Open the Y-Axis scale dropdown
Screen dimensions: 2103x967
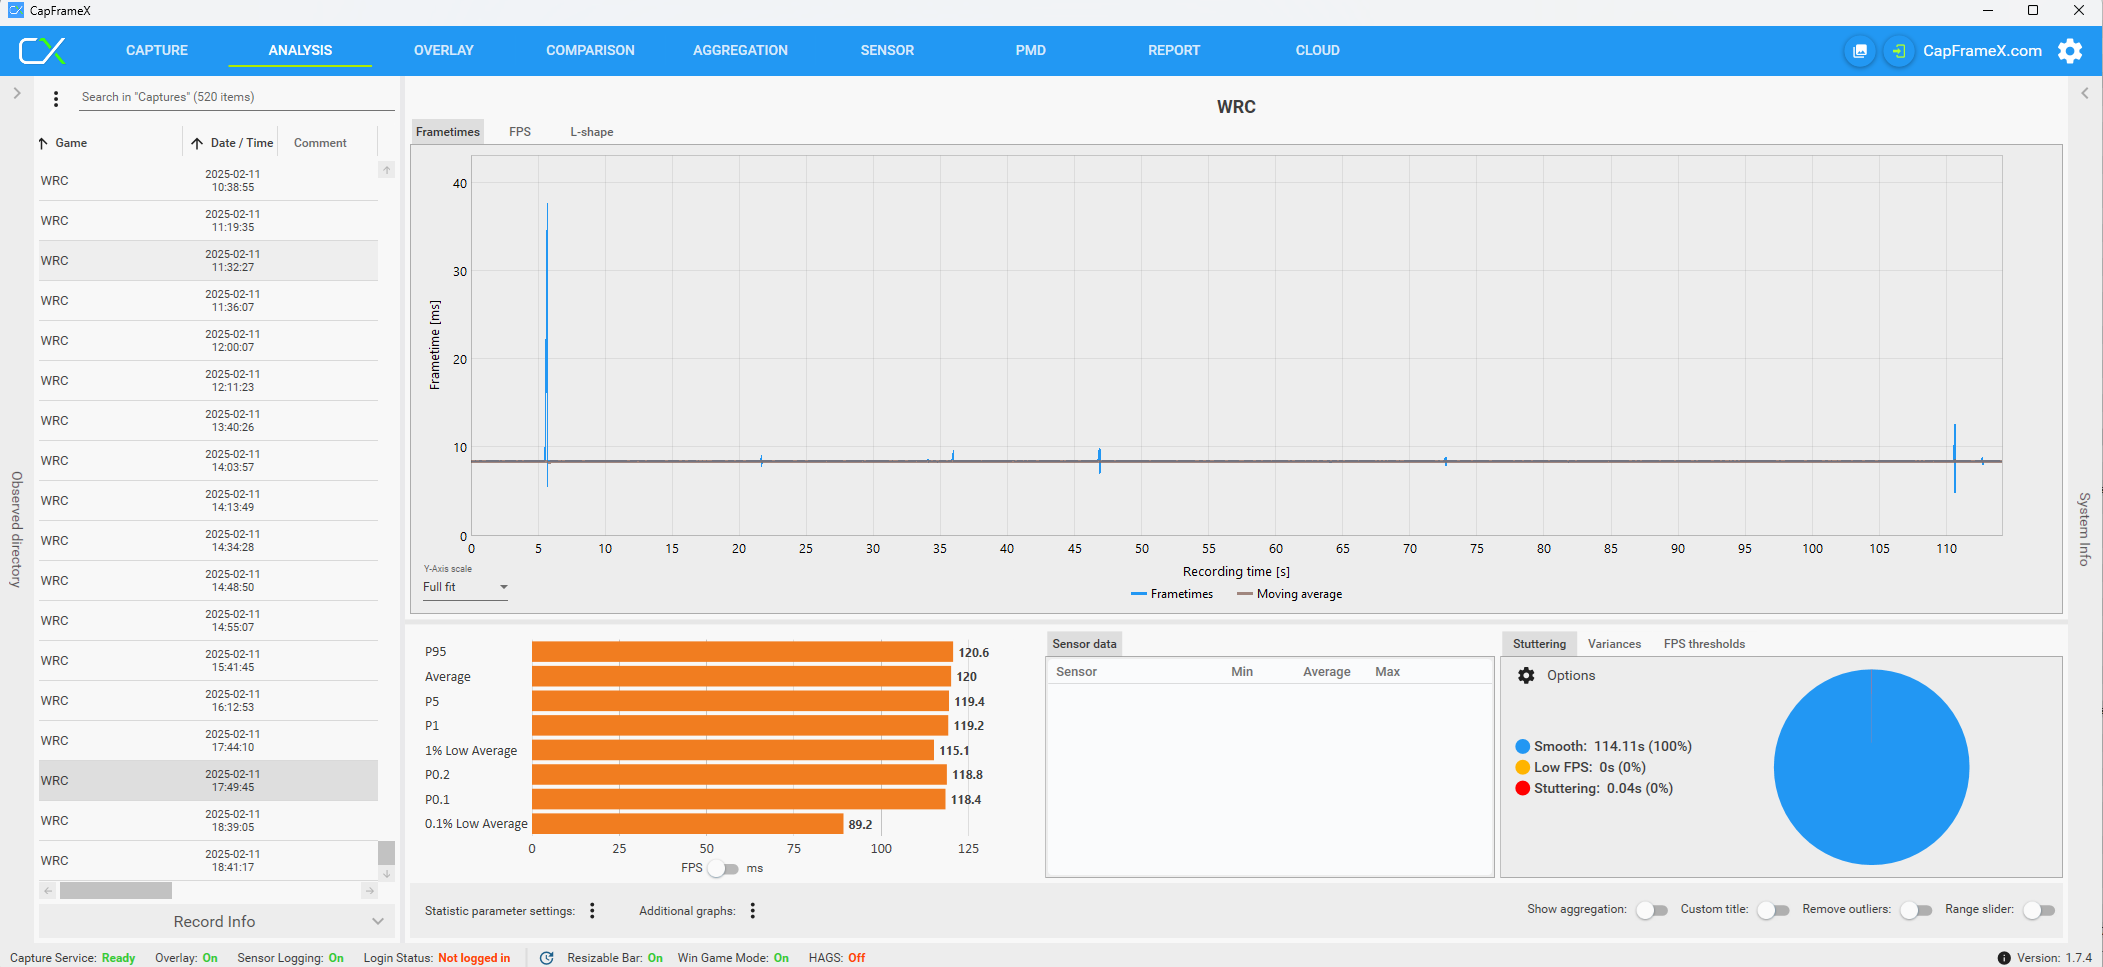[x=465, y=587]
